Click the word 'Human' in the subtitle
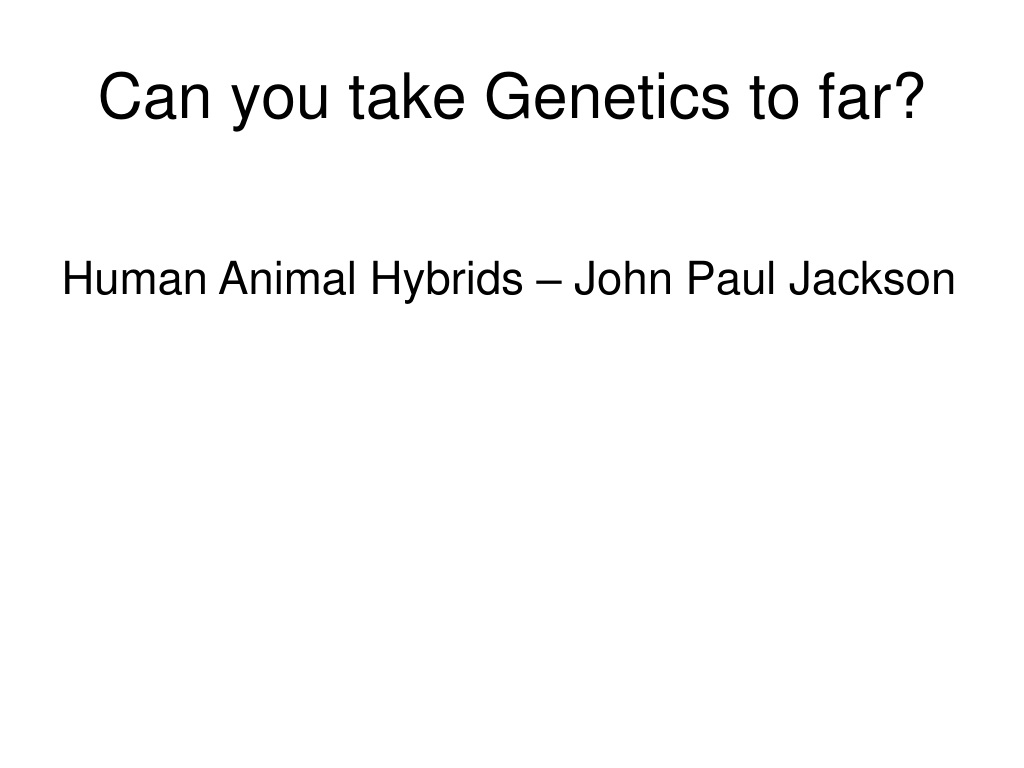This screenshot has height=768, width=1024. [x=135, y=278]
